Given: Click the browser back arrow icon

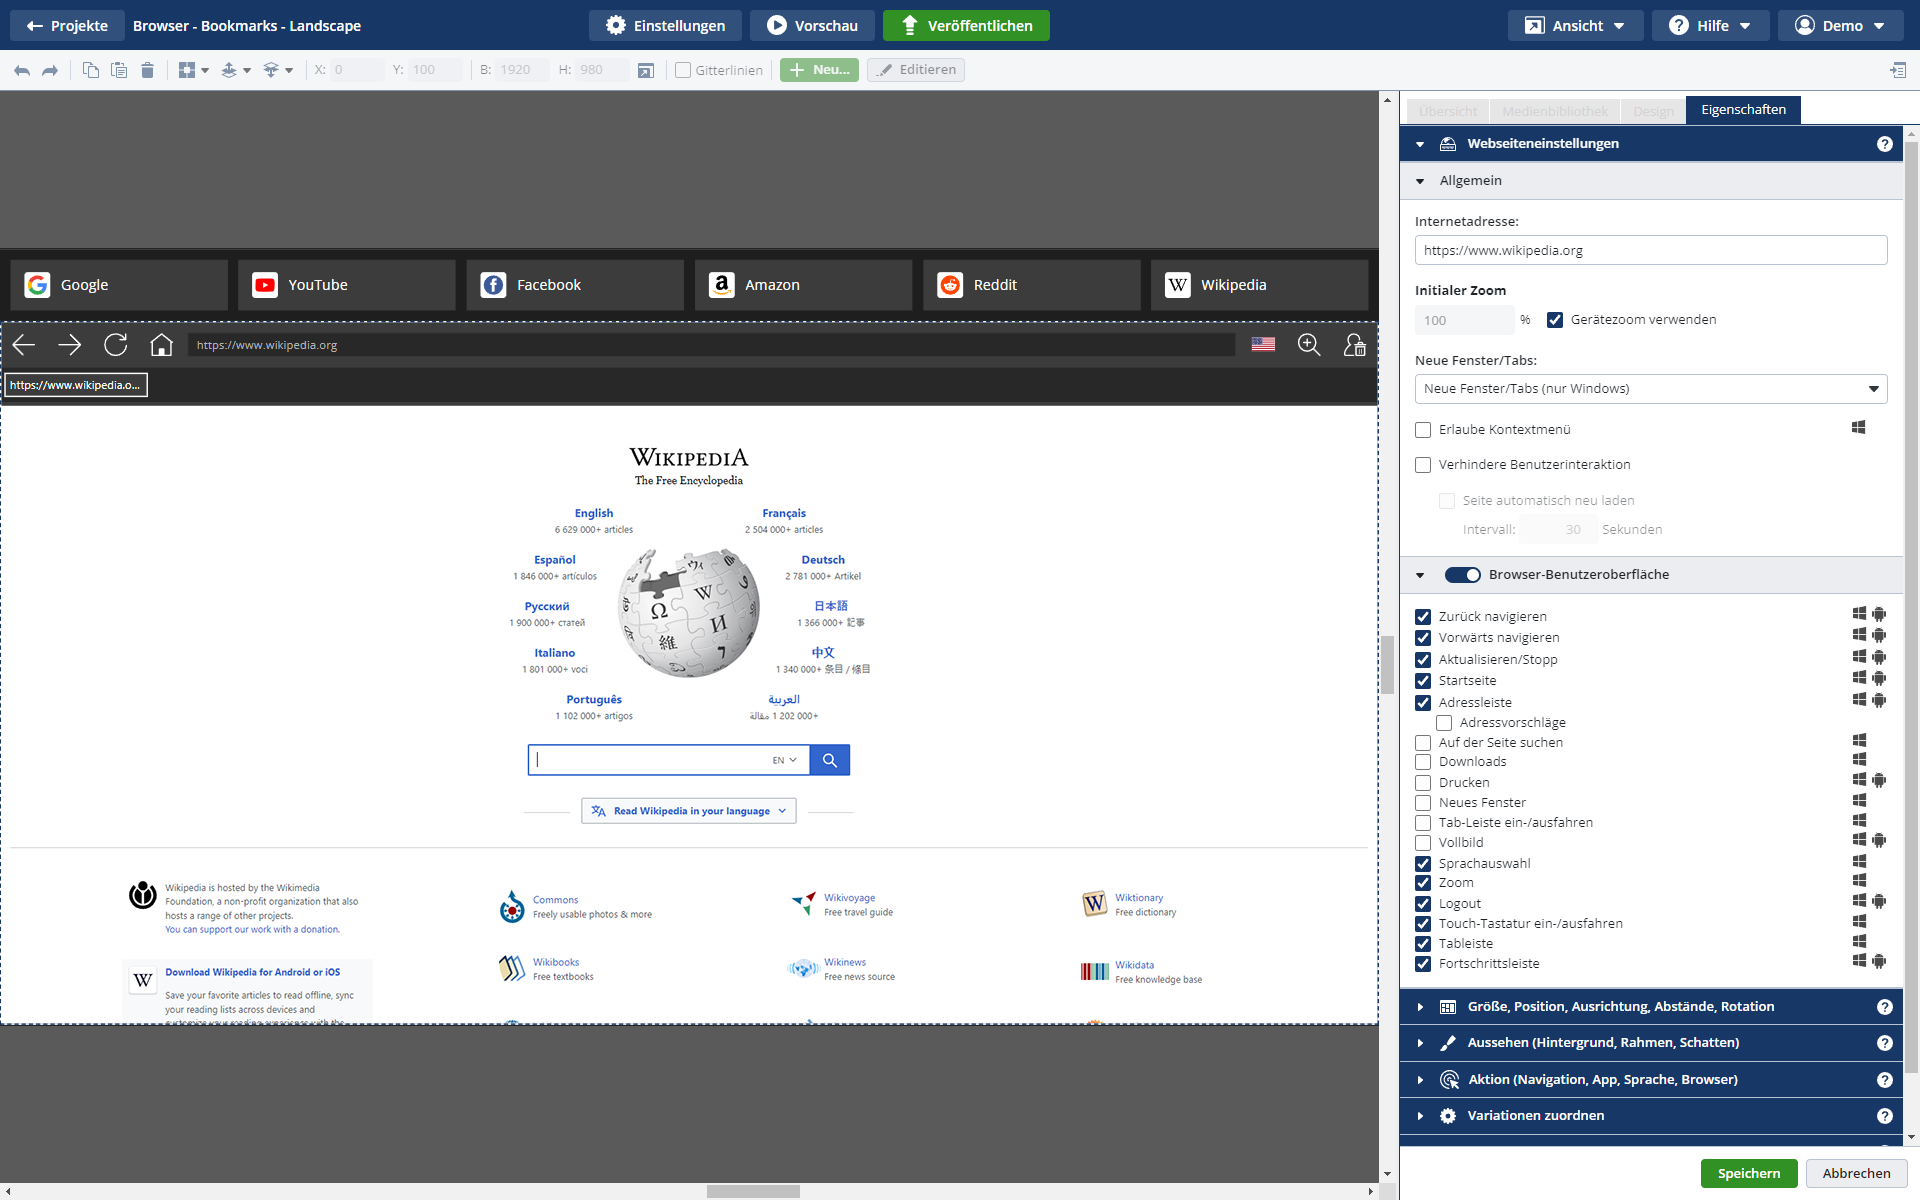Looking at the screenshot, I should [x=24, y=345].
